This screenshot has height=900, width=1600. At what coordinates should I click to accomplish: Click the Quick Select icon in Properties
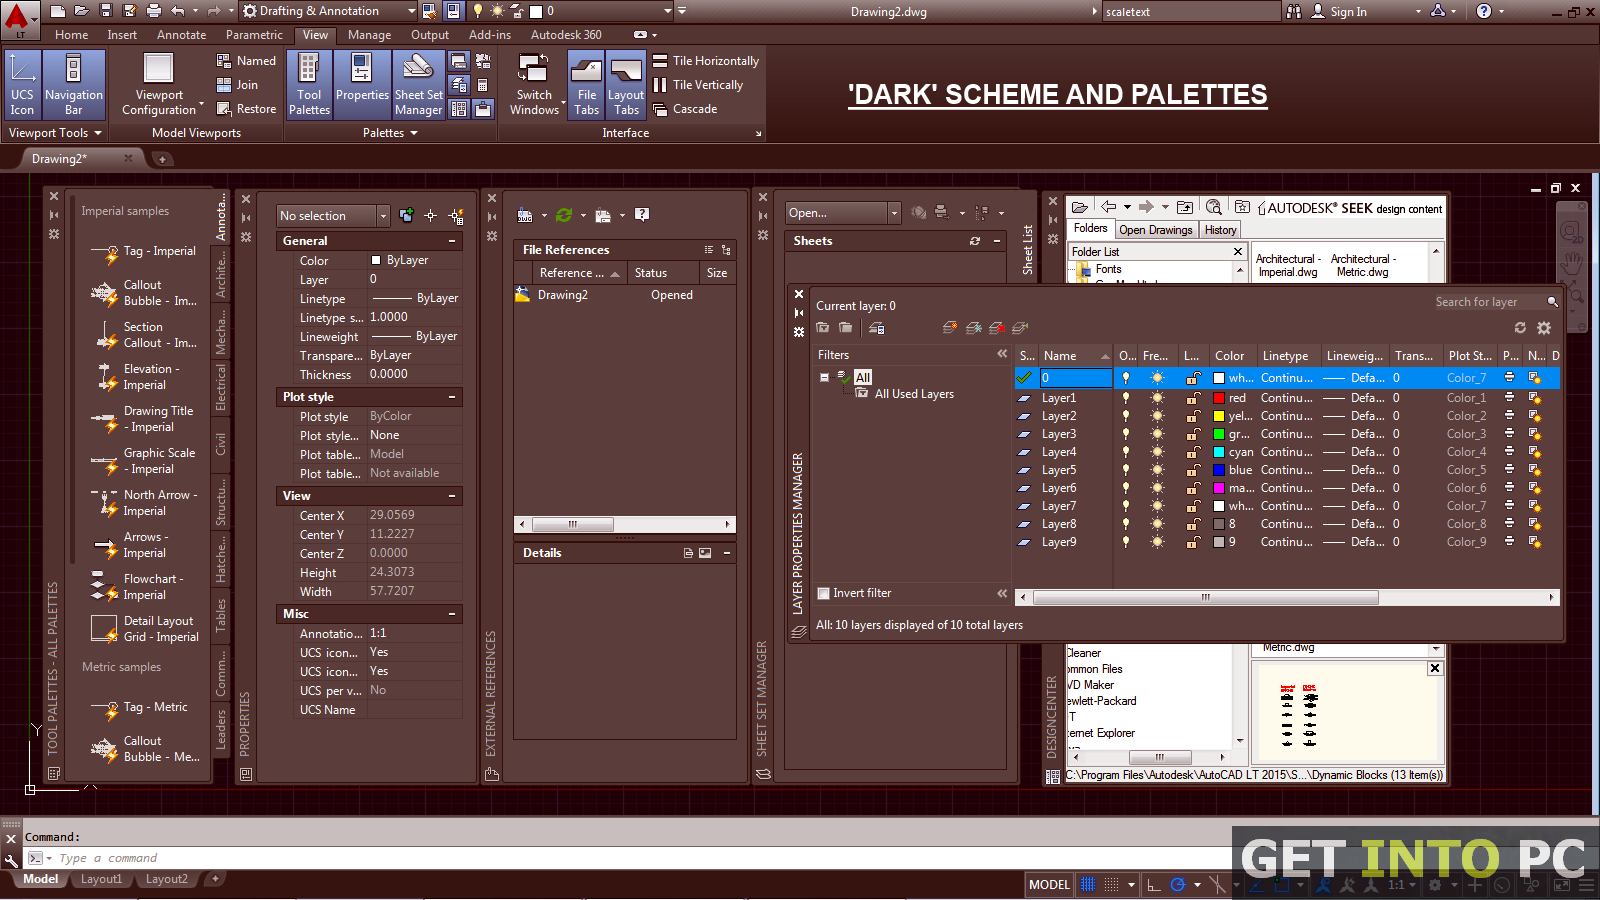coord(456,216)
